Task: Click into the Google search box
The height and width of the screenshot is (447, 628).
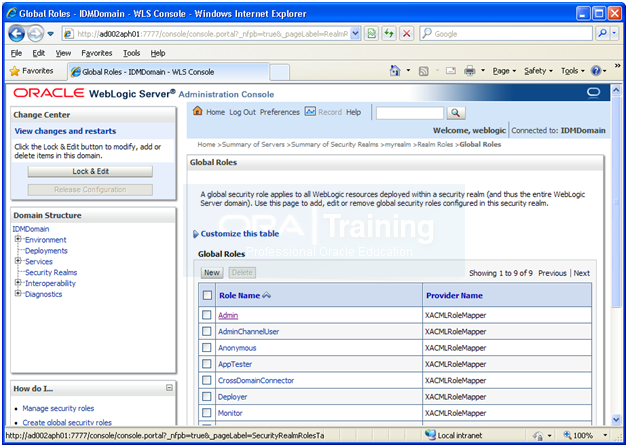Action: 506,34
